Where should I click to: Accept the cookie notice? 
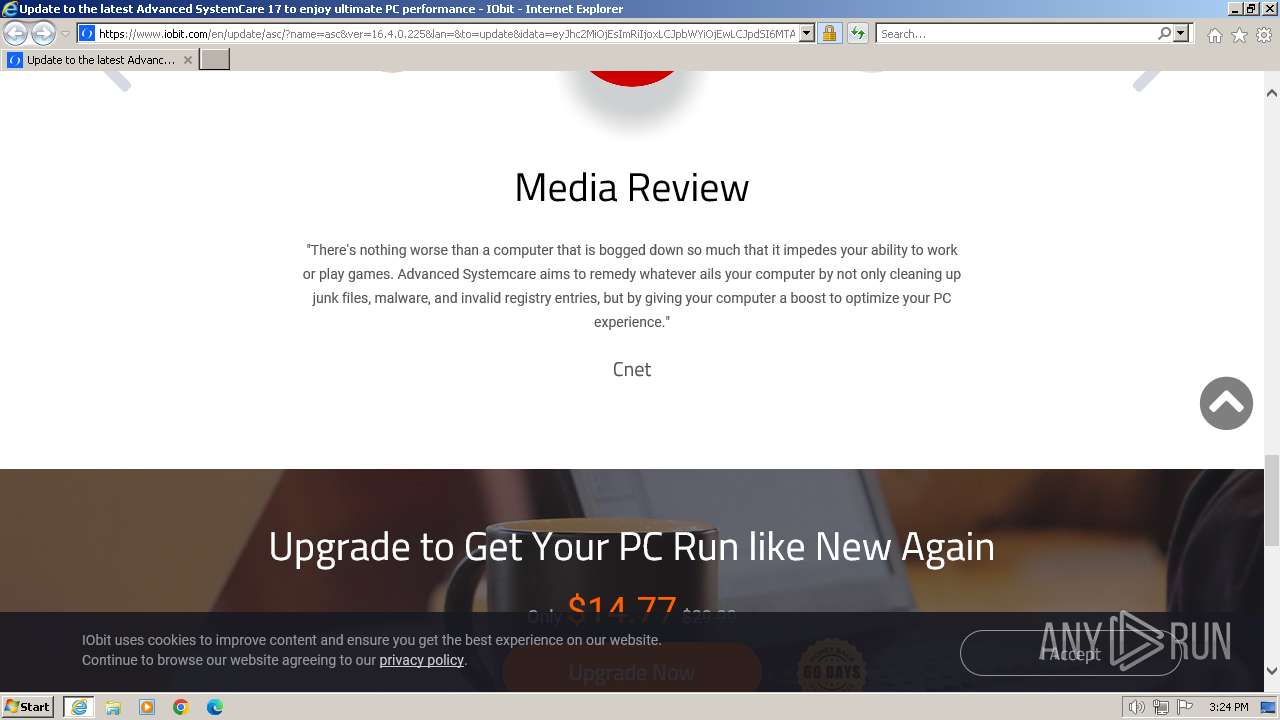point(1071,653)
